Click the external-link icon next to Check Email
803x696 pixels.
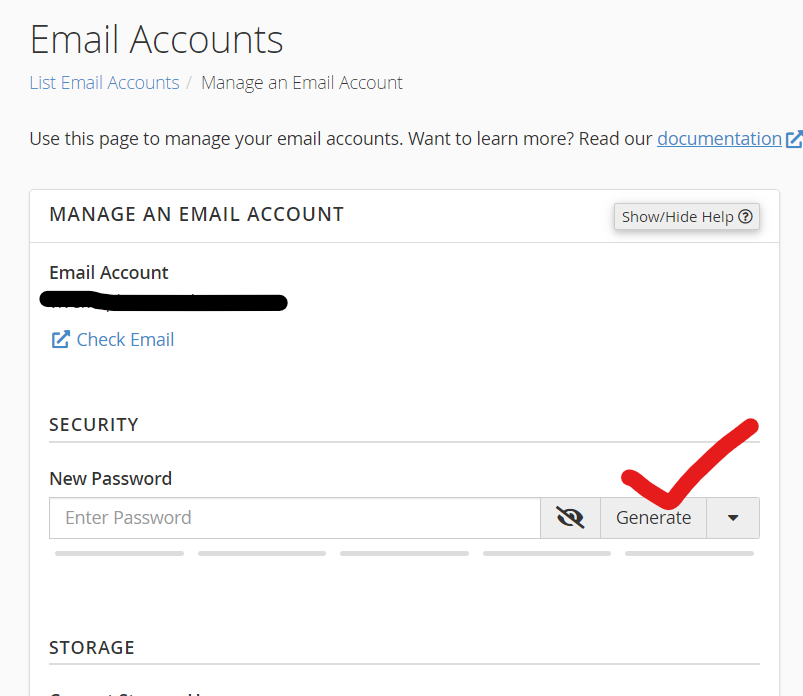tap(60, 340)
